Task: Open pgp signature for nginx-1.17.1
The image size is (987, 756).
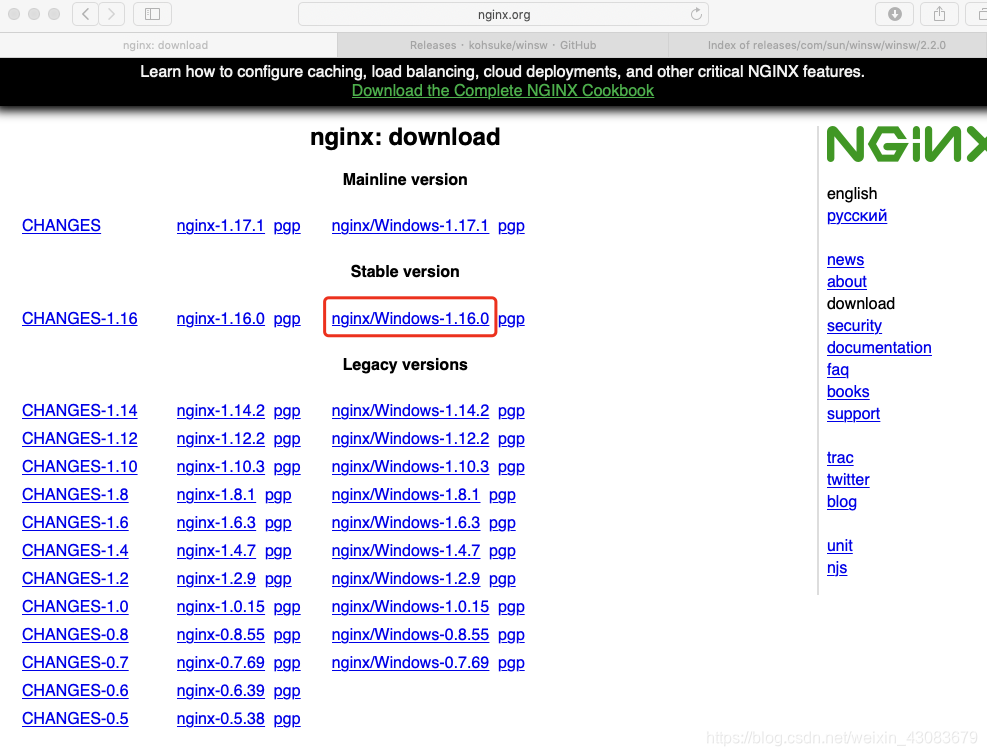Action: 287,226
